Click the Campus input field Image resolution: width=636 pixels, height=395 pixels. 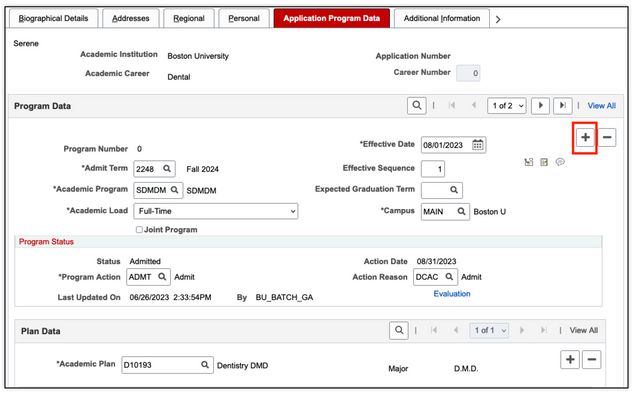click(x=445, y=211)
